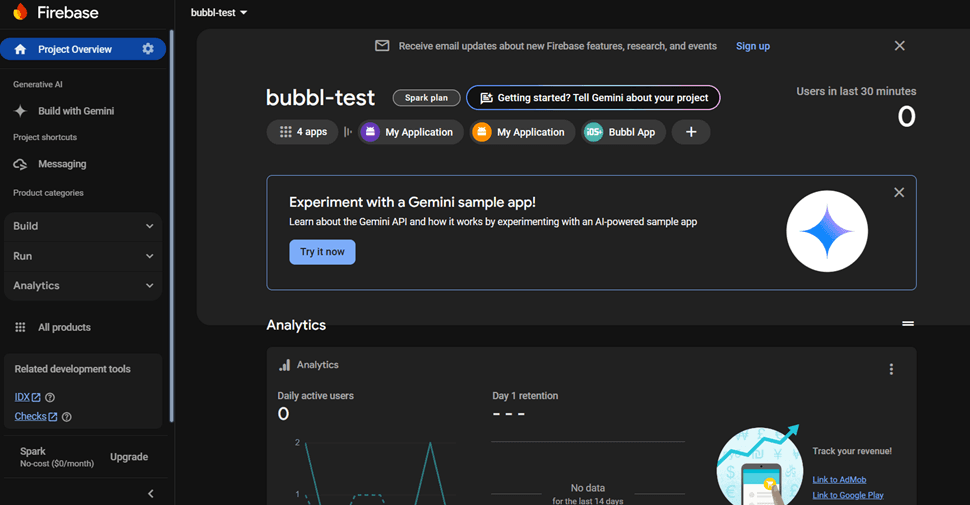970x505 pixels.
Task: Click the sidebar vertical scrollbar
Action: 171,226
